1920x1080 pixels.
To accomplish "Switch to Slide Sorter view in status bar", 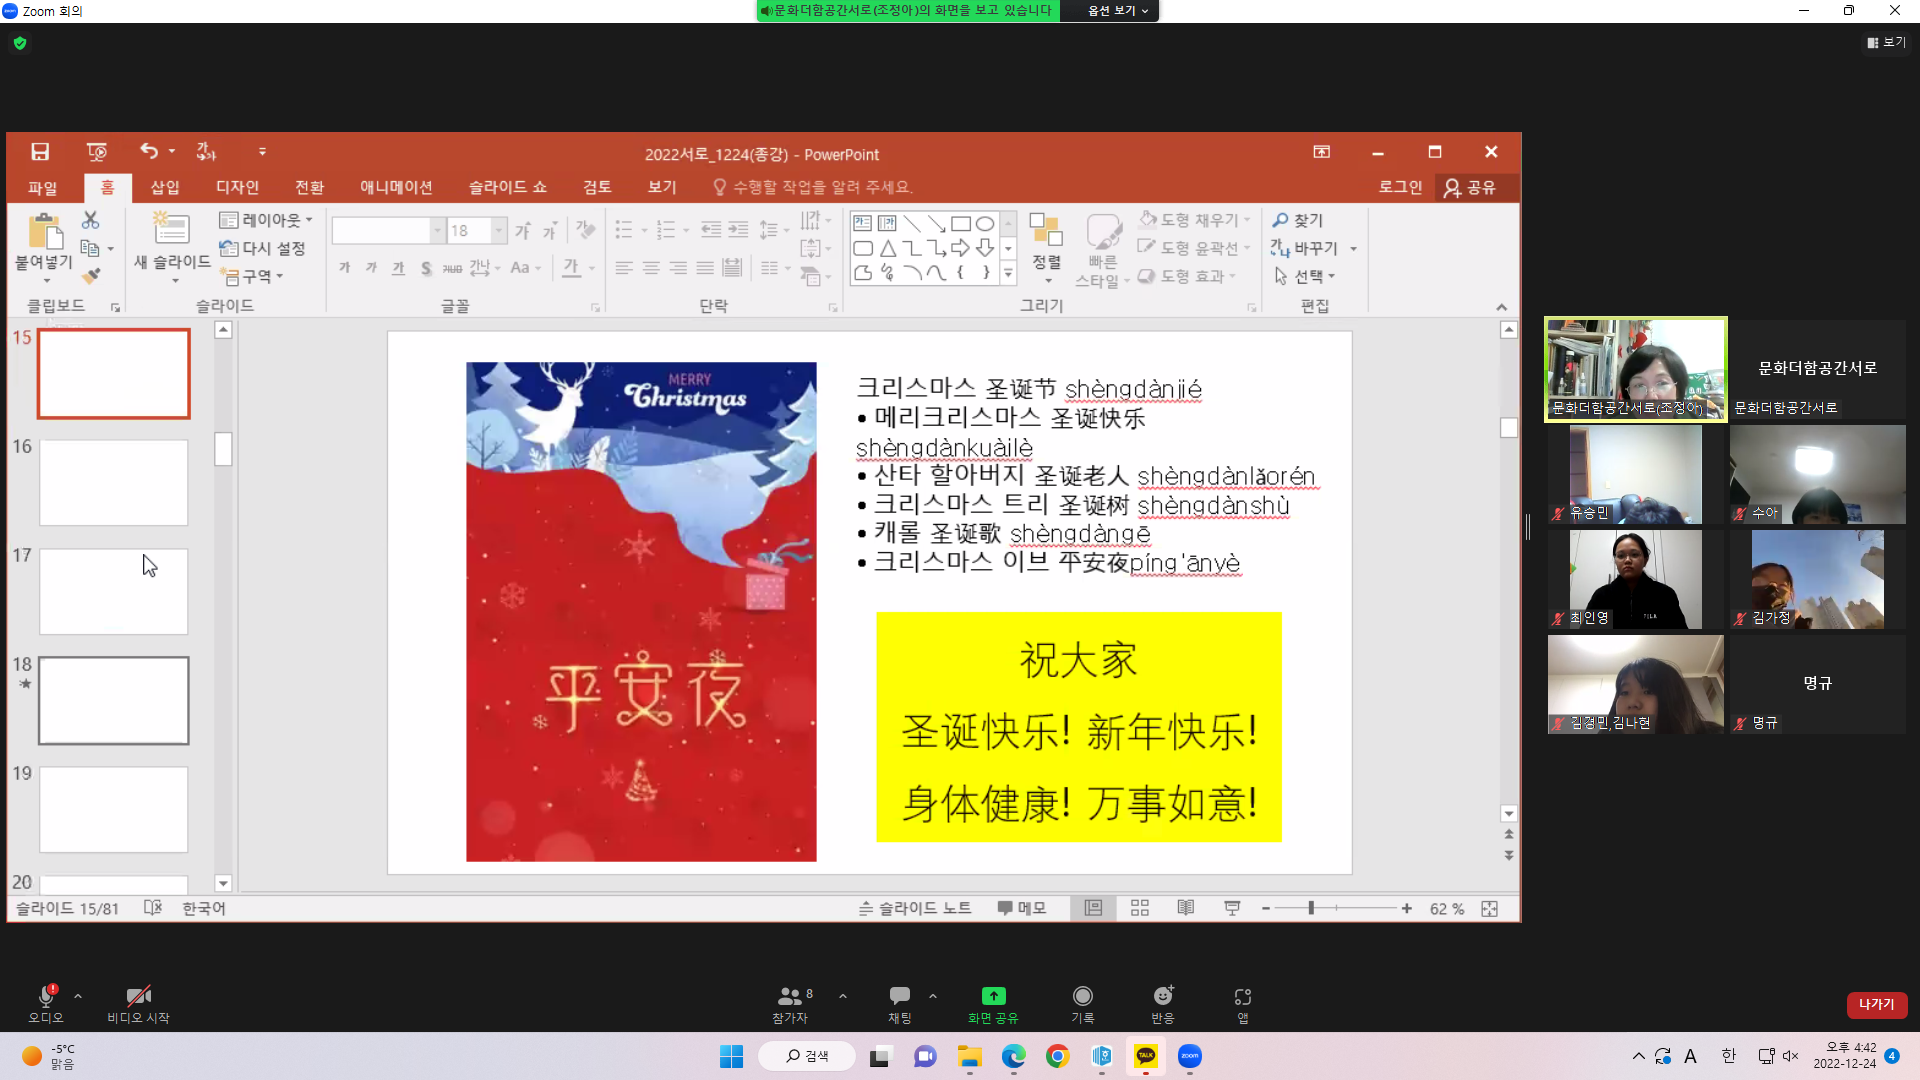I will click(x=1140, y=908).
